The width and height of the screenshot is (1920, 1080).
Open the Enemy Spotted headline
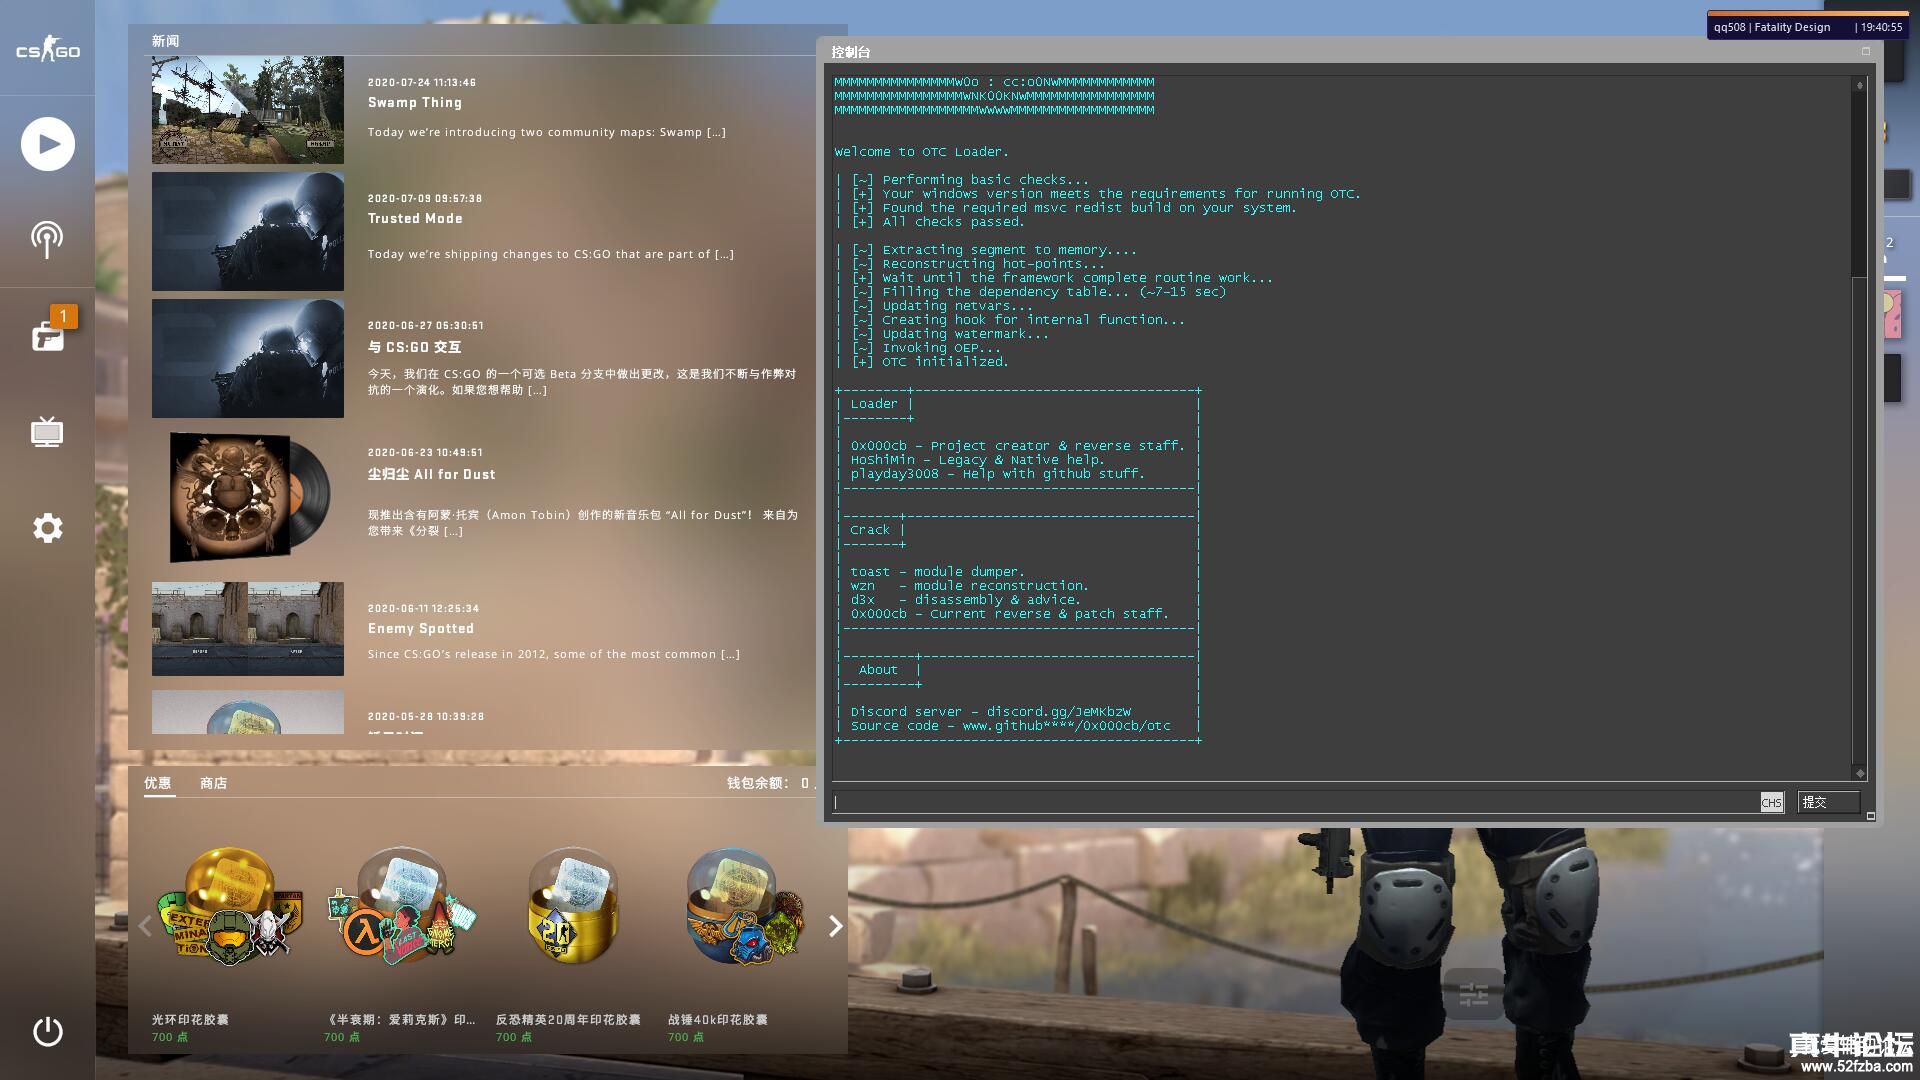pyautogui.click(x=421, y=628)
